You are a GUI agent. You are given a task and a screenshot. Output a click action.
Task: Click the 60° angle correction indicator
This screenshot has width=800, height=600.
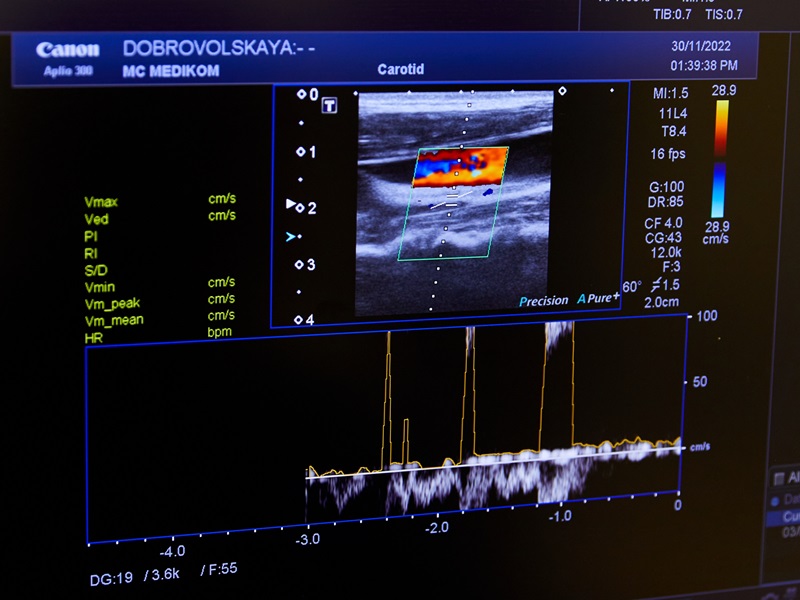[x=631, y=288]
